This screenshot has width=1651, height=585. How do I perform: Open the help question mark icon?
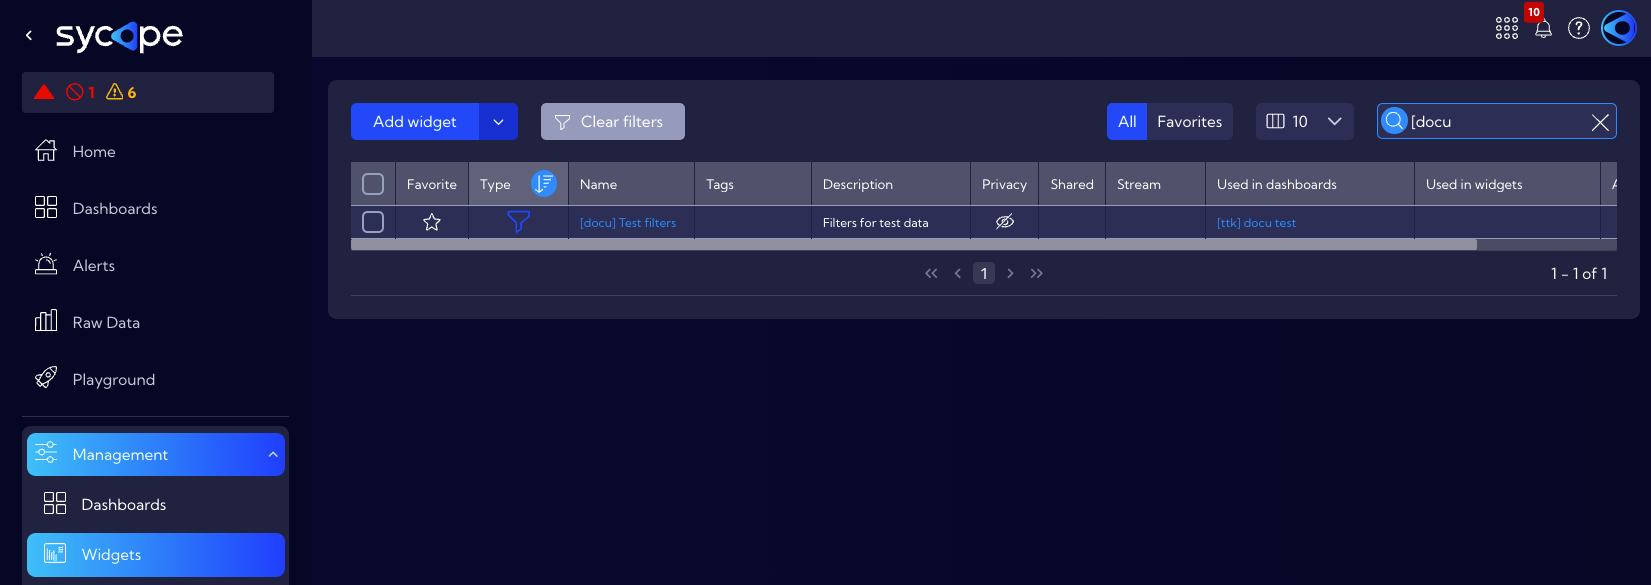[x=1579, y=28]
